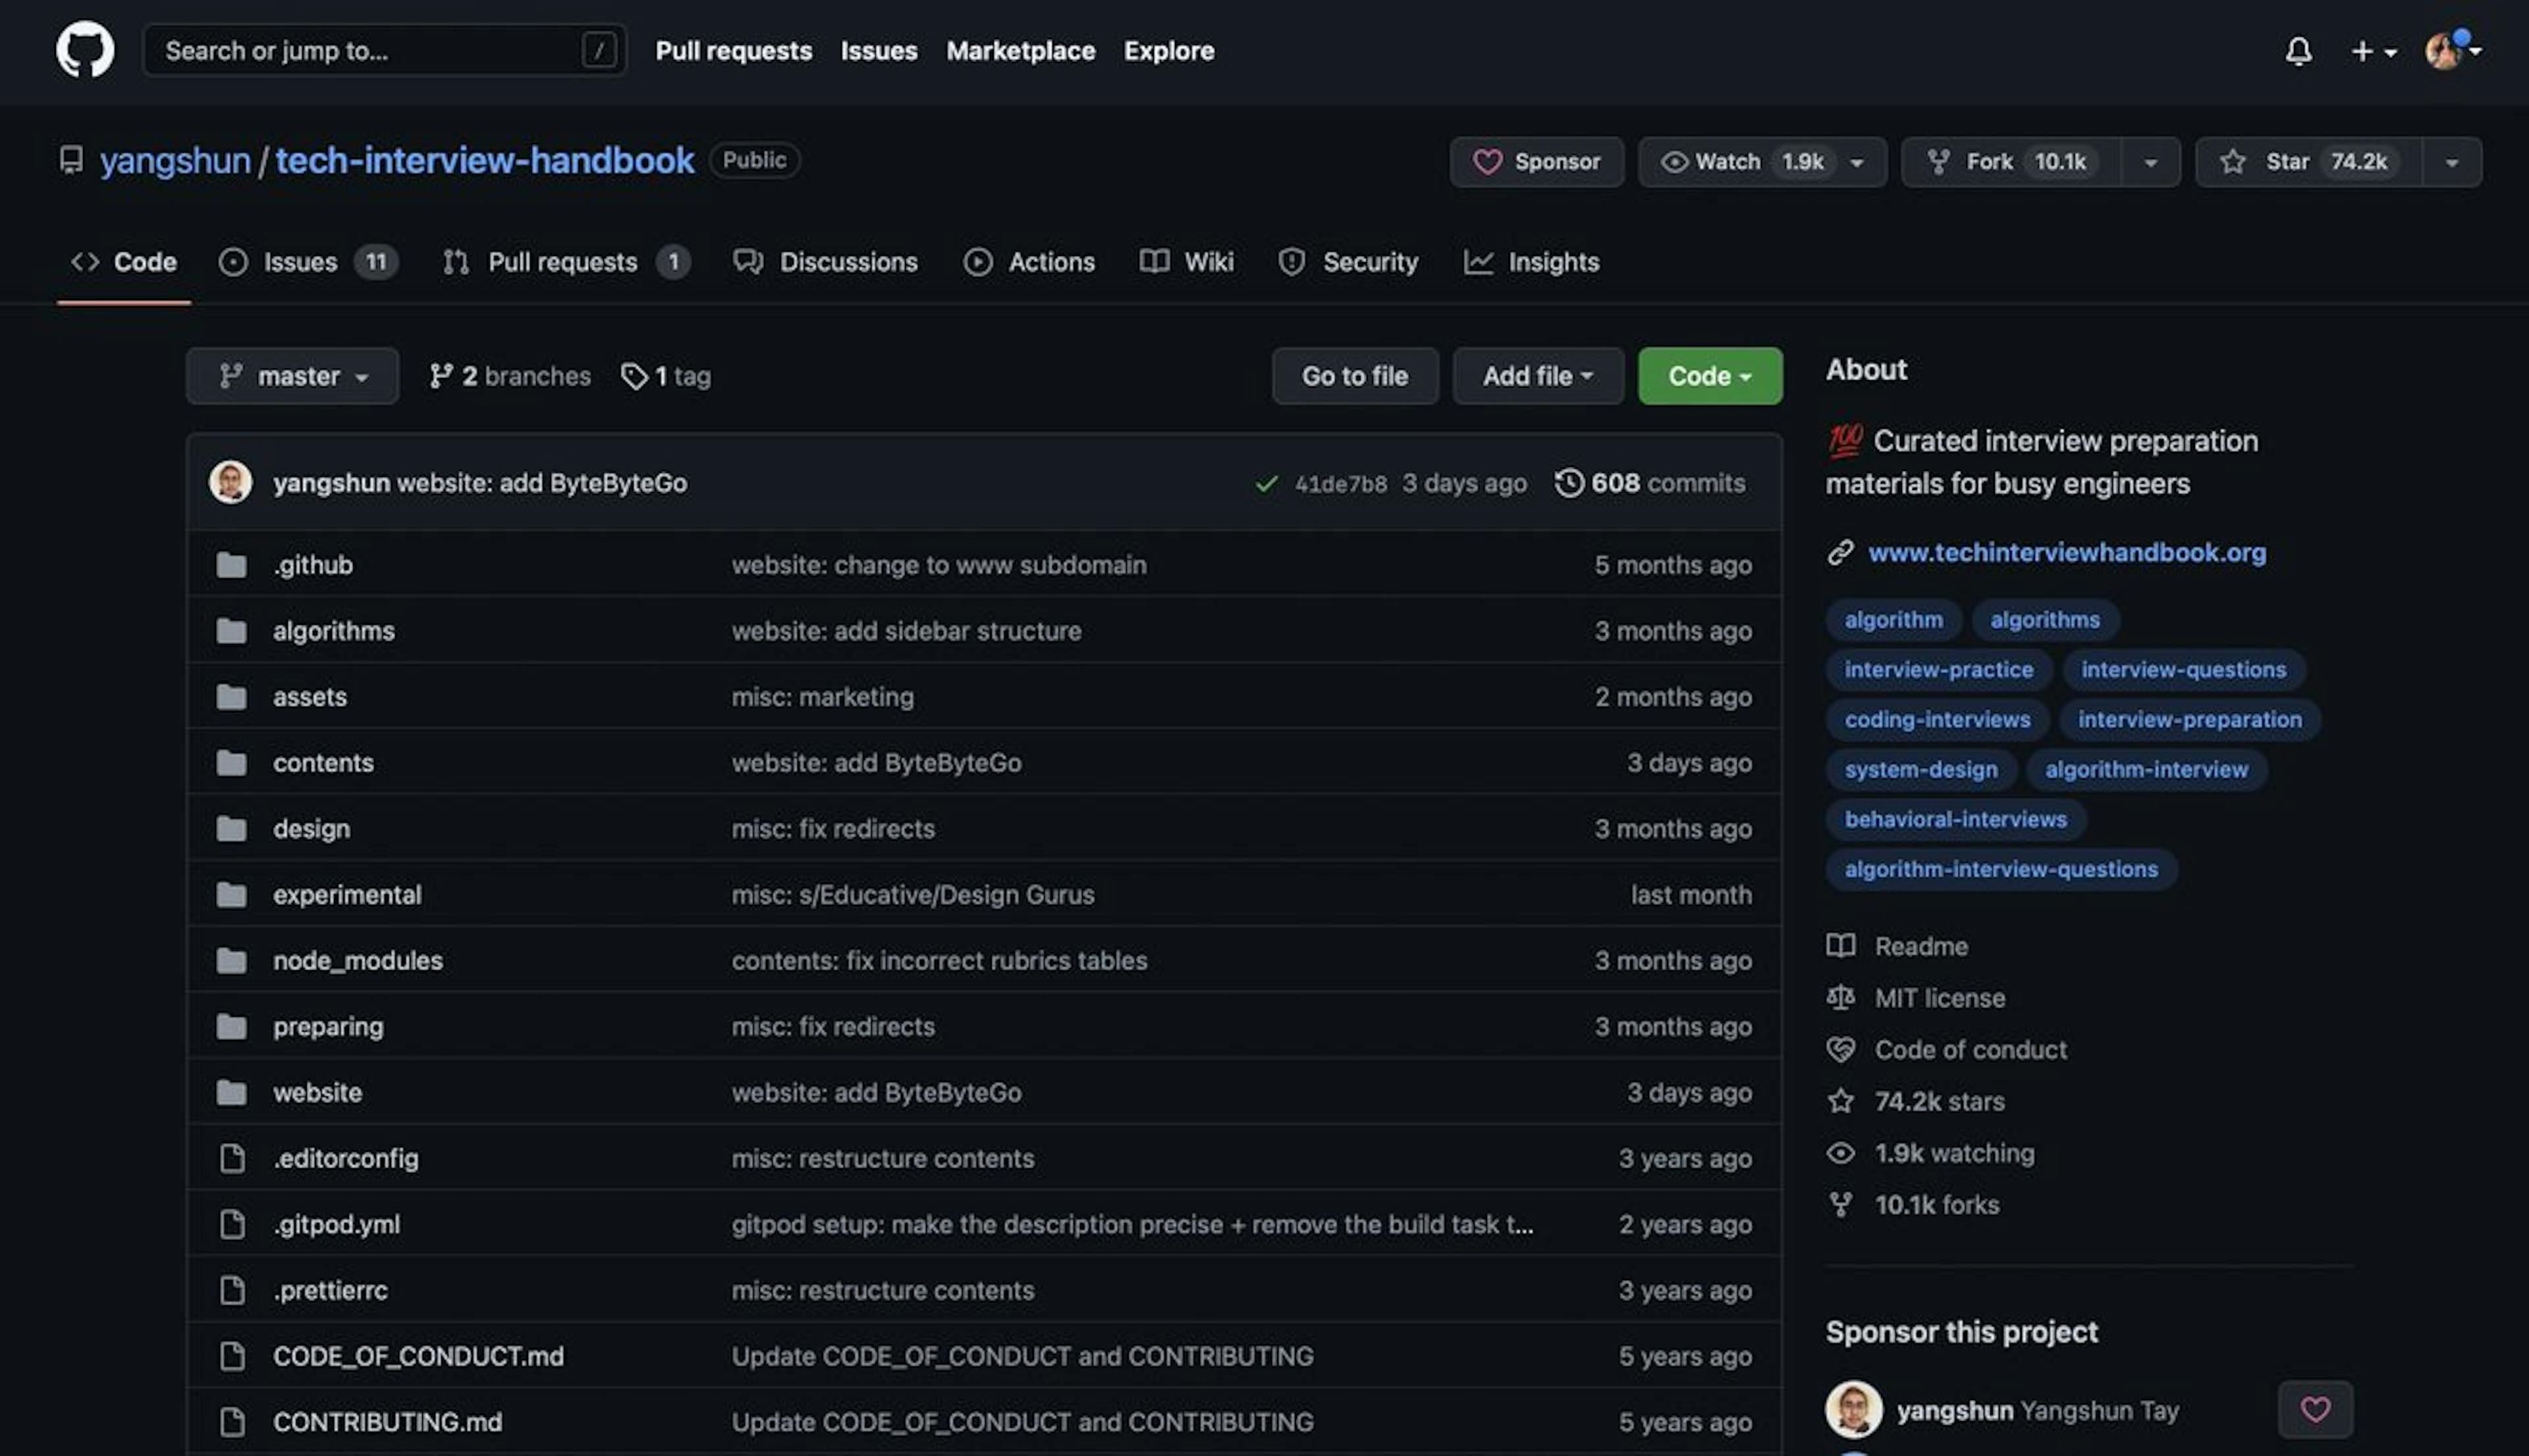
Task: Click the Sponsor heart button
Action: point(1536,161)
